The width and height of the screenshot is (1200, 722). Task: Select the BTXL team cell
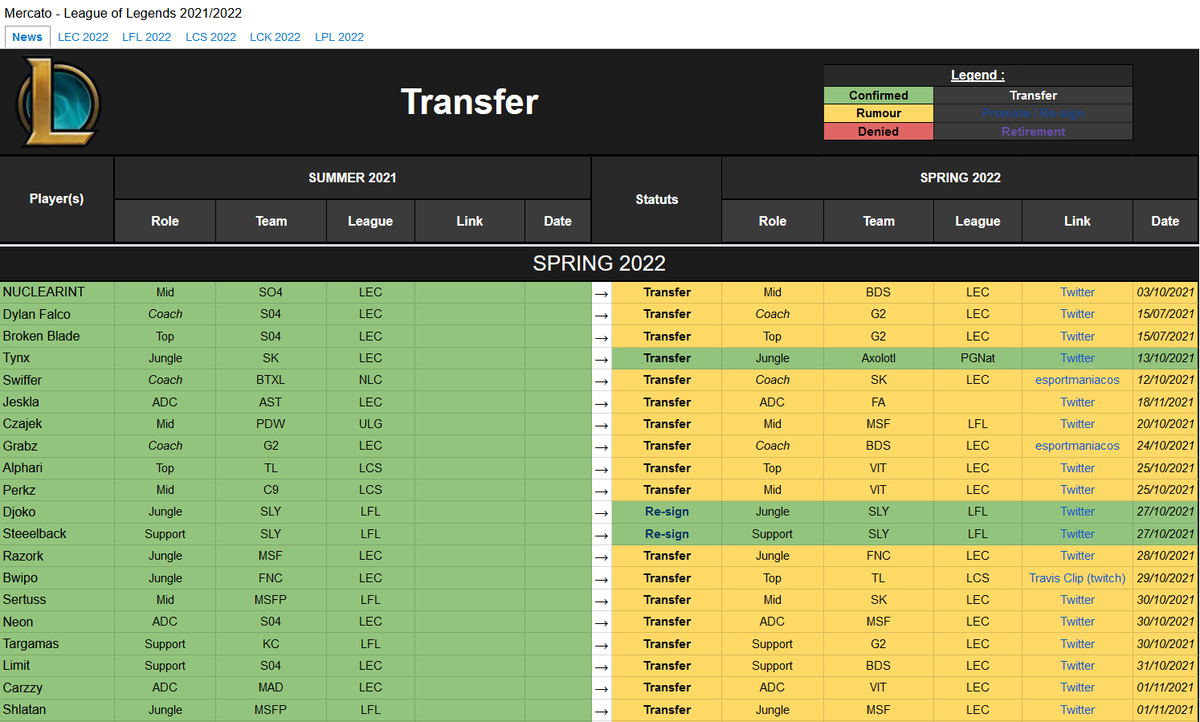pos(271,380)
